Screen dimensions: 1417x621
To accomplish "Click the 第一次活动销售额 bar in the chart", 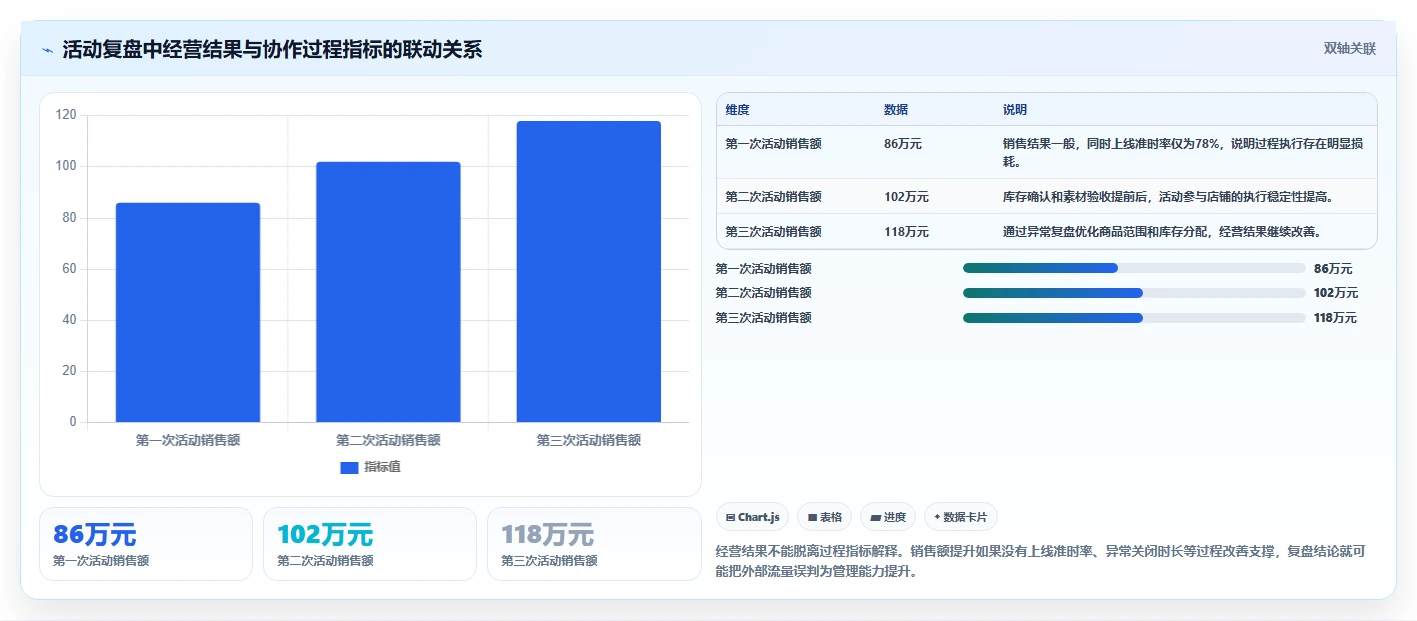I will tap(188, 312).
